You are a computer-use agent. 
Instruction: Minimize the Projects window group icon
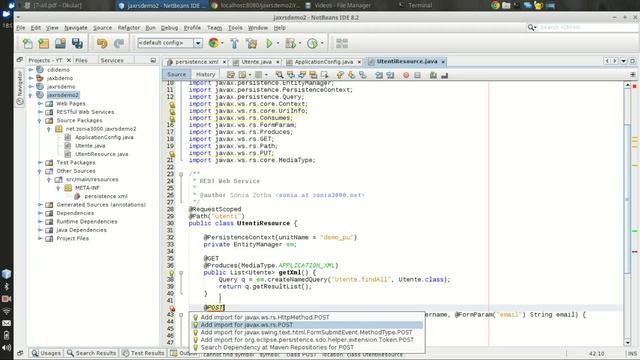coord(153,60)
